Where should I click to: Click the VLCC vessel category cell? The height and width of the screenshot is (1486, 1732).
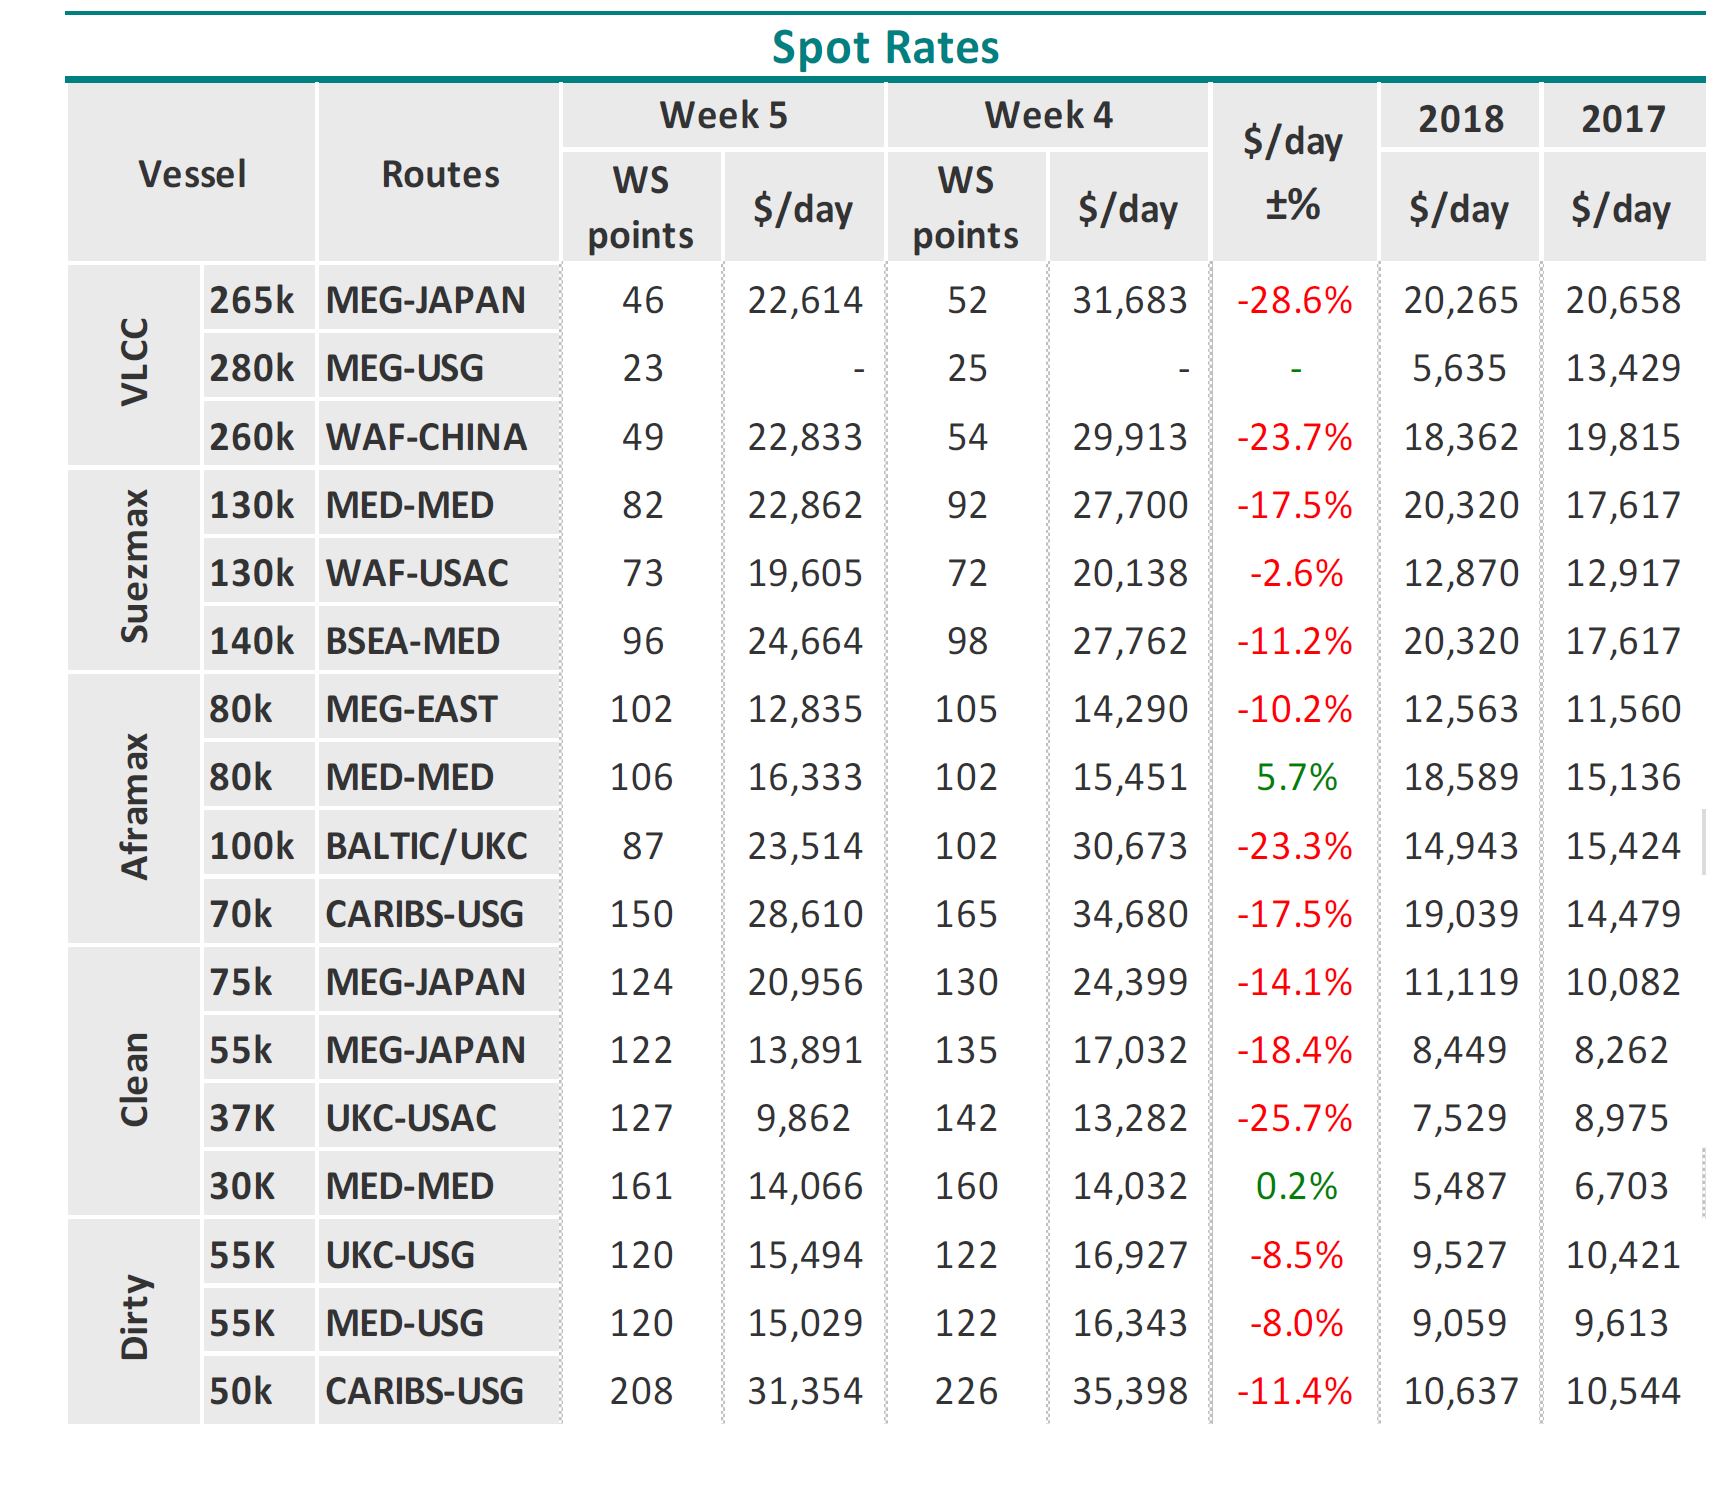134,364
